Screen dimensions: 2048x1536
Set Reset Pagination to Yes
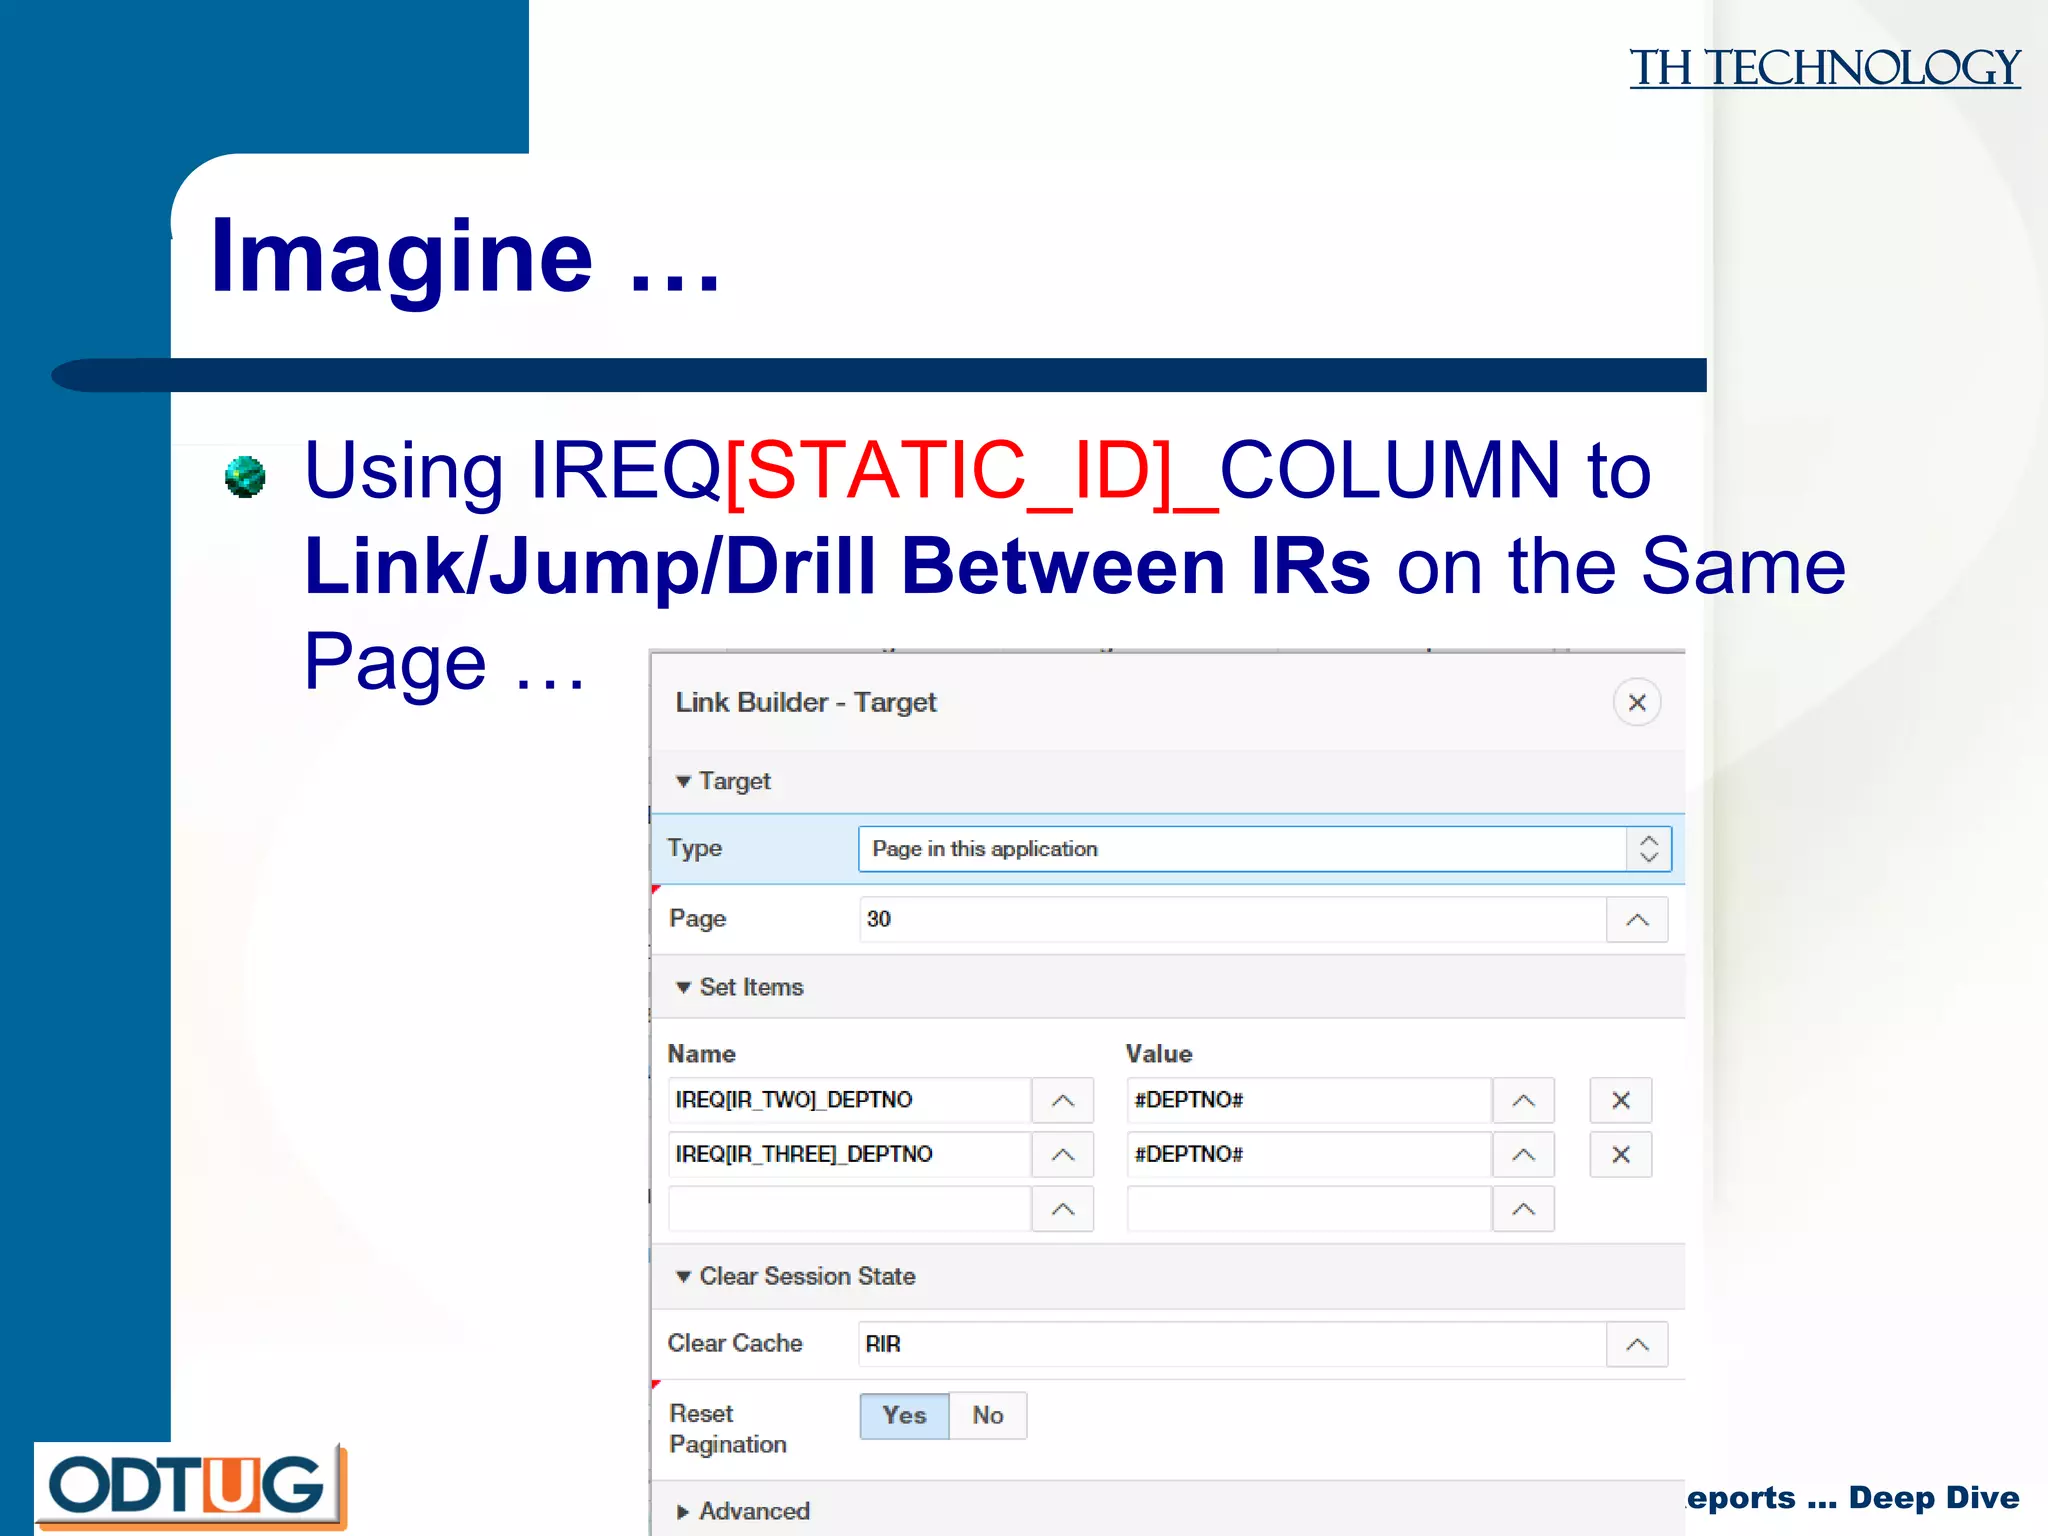904,1415
